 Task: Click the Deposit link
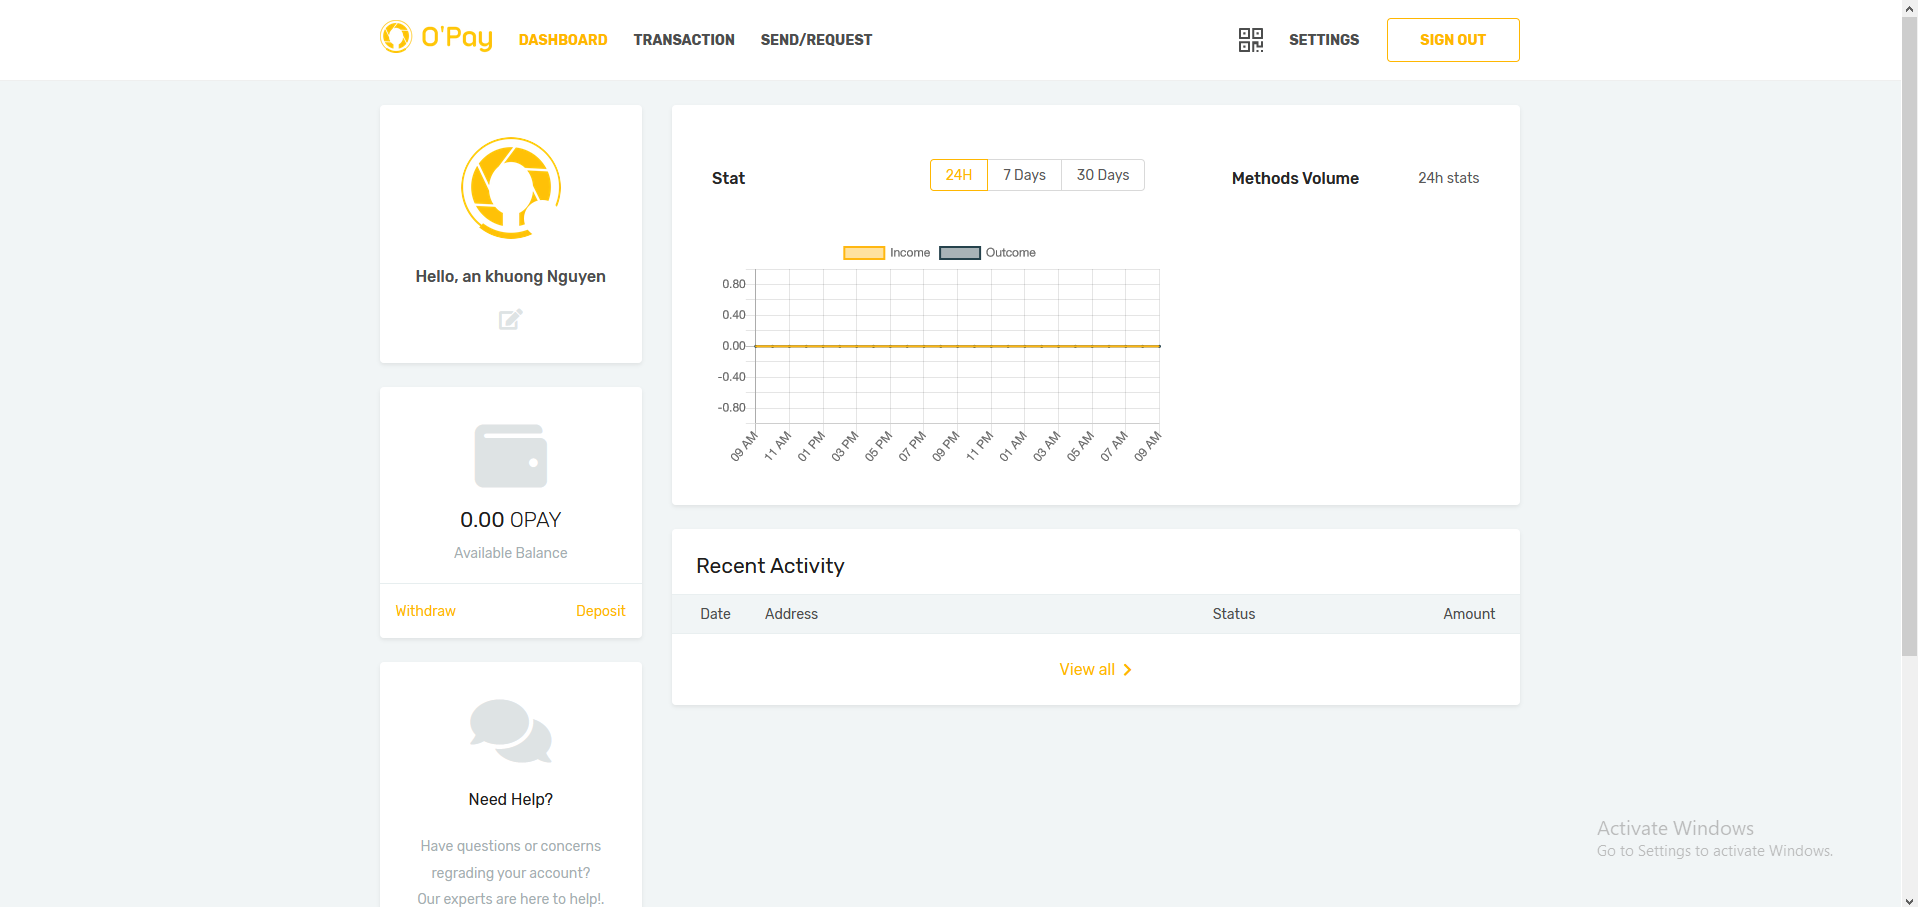(600, 611)
